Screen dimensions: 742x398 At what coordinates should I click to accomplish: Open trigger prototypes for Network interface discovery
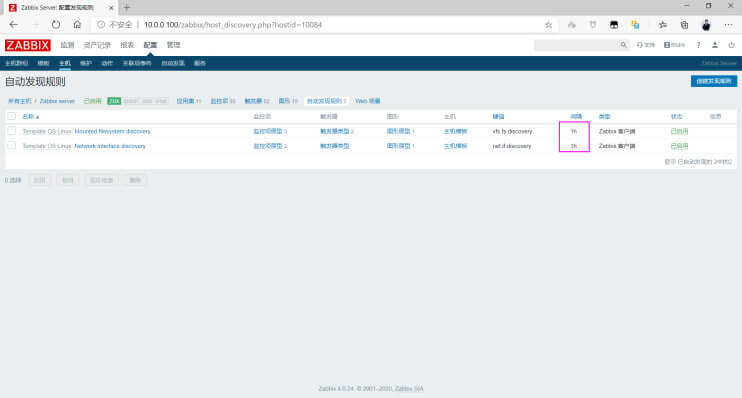(335, 146)
